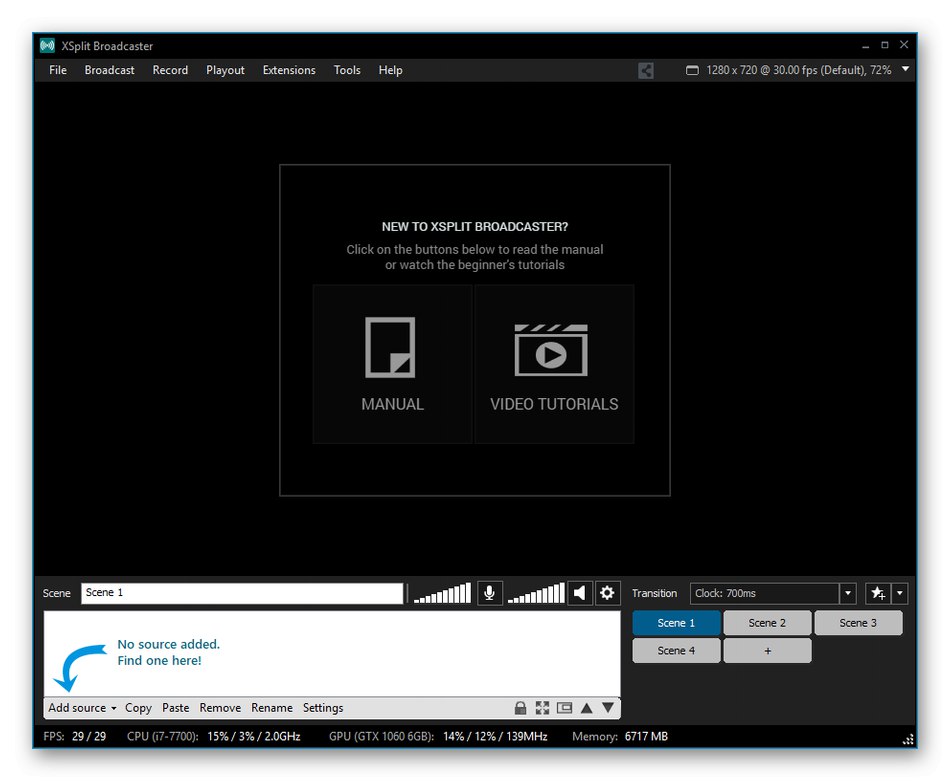Viewport: 950px width, 781px height.
Task: Expand the favorite transitions dropdown arrow
Action: [x=900, y=593]
